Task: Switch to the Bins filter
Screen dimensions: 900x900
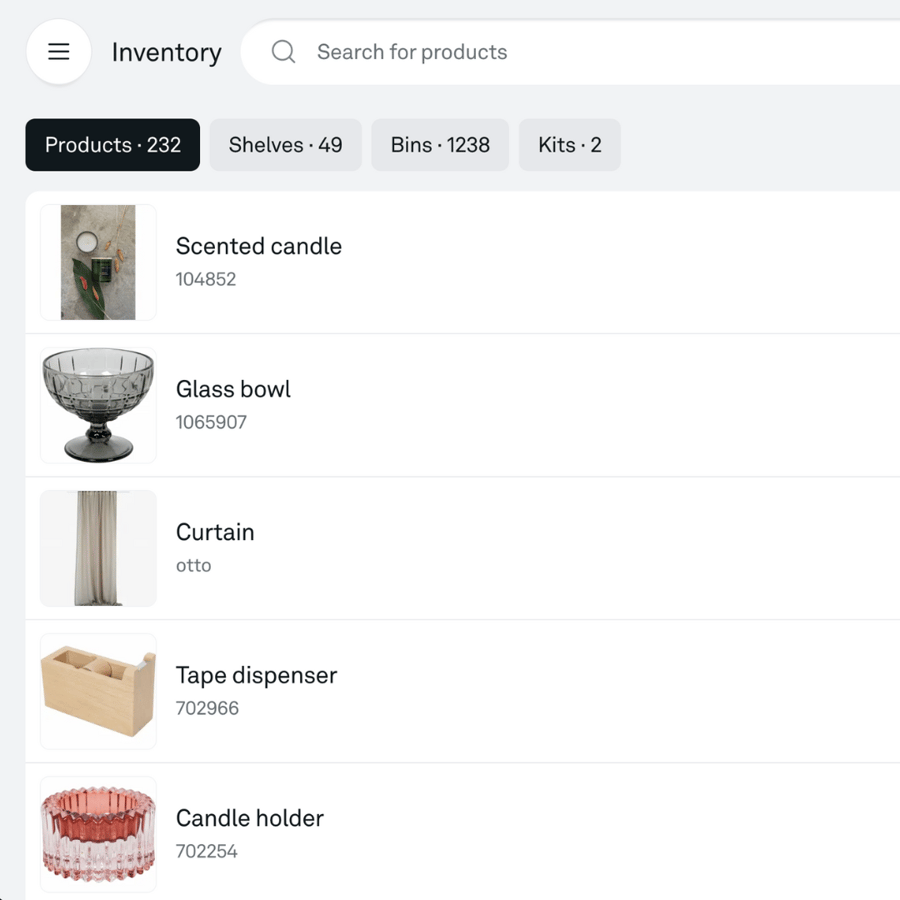Action: pyautogui.click(x=440, y=145)
